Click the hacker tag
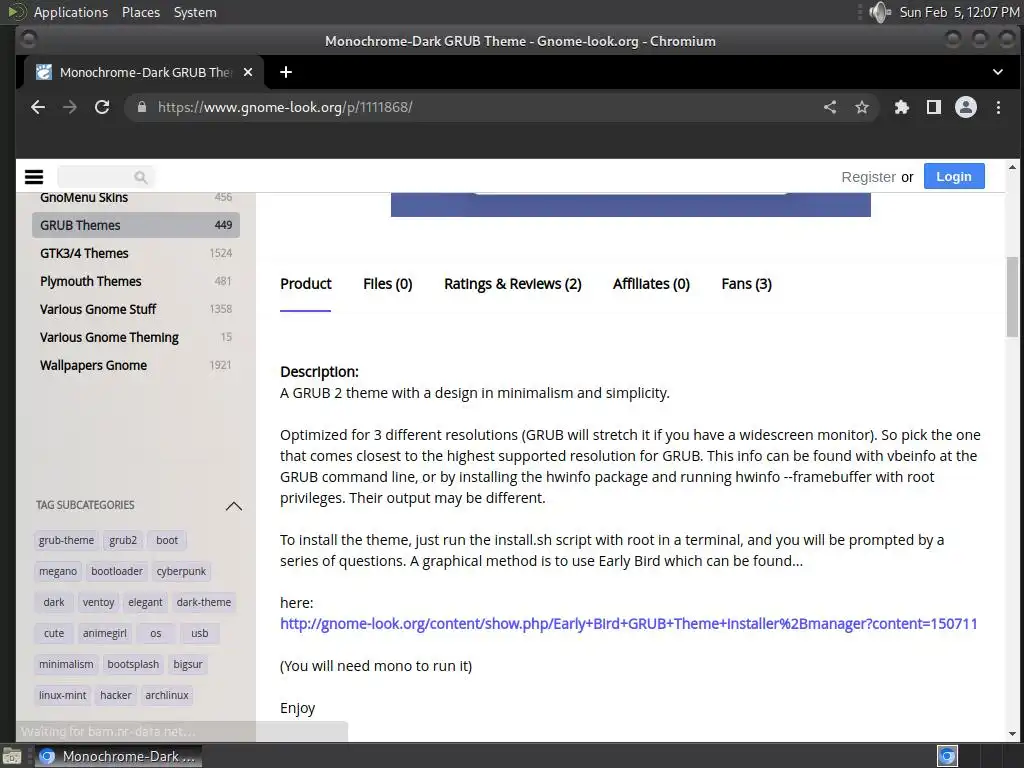This screenshot has height=768, width=1024. [116, 696]
